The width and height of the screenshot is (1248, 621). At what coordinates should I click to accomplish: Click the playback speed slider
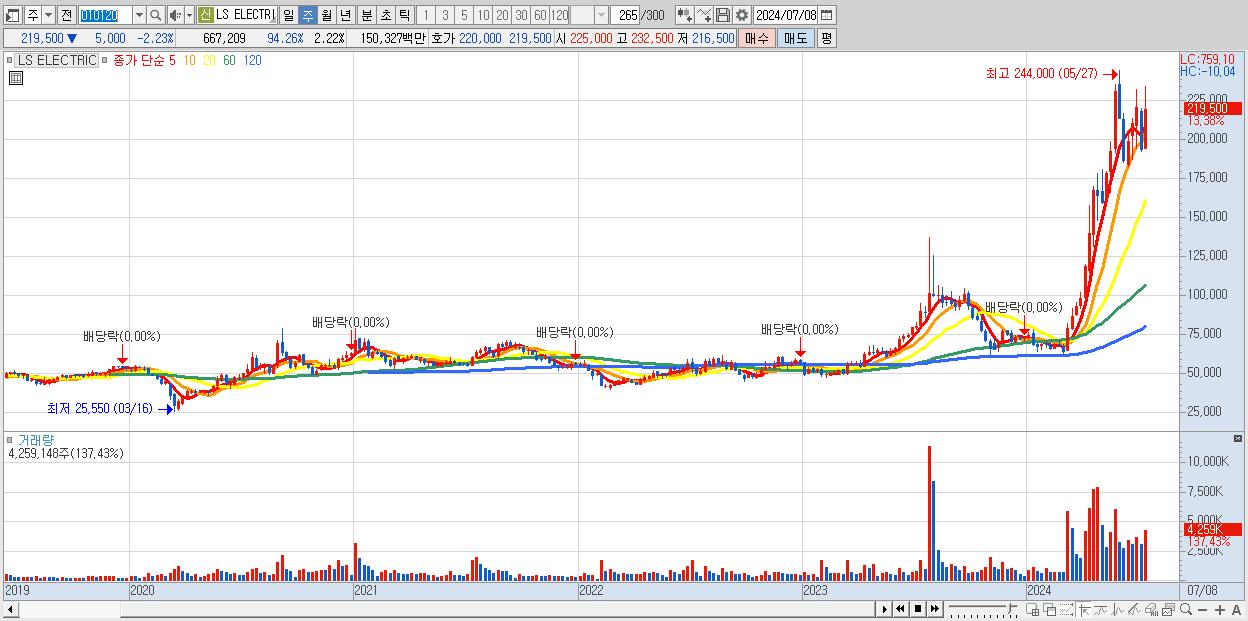(x=982, y=609)
